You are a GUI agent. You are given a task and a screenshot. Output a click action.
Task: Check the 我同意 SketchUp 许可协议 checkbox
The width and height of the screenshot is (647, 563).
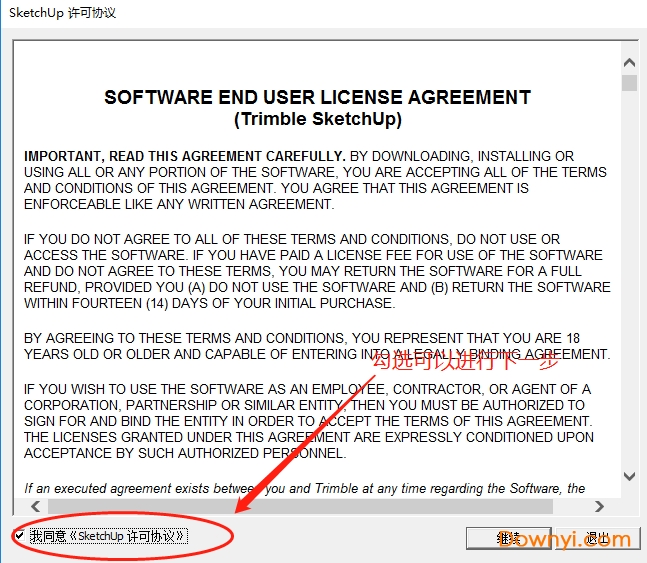(21, 536)
